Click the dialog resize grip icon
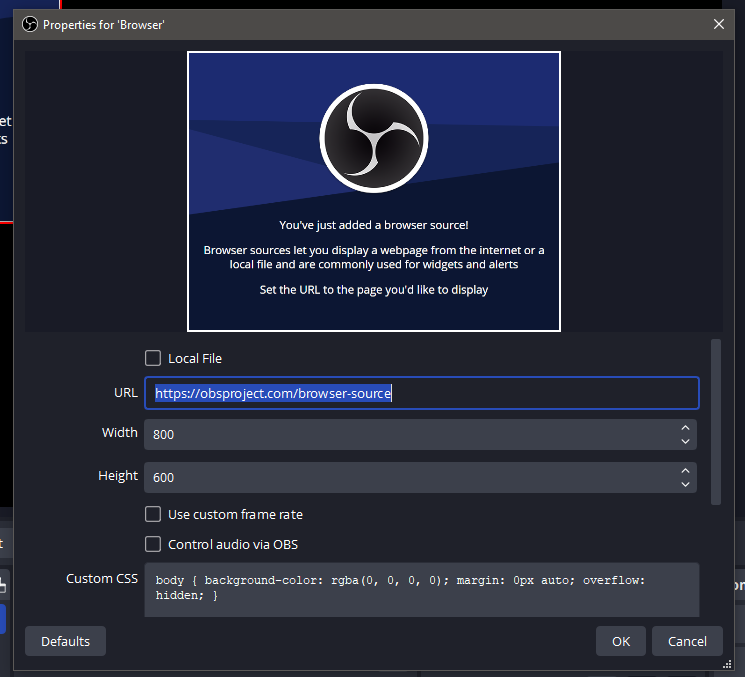Viewport: 745px width, 677px height. 727,664
